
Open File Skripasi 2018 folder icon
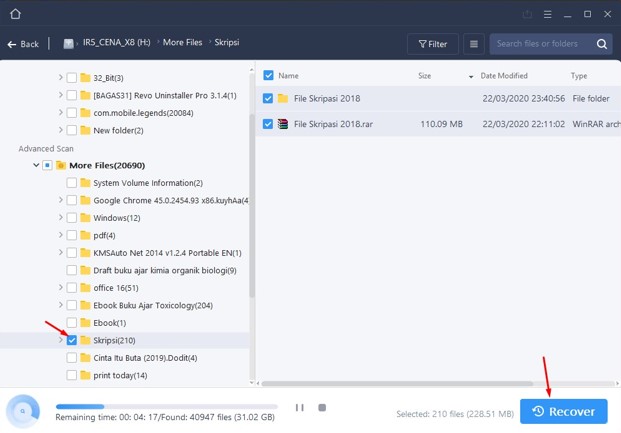283,98
